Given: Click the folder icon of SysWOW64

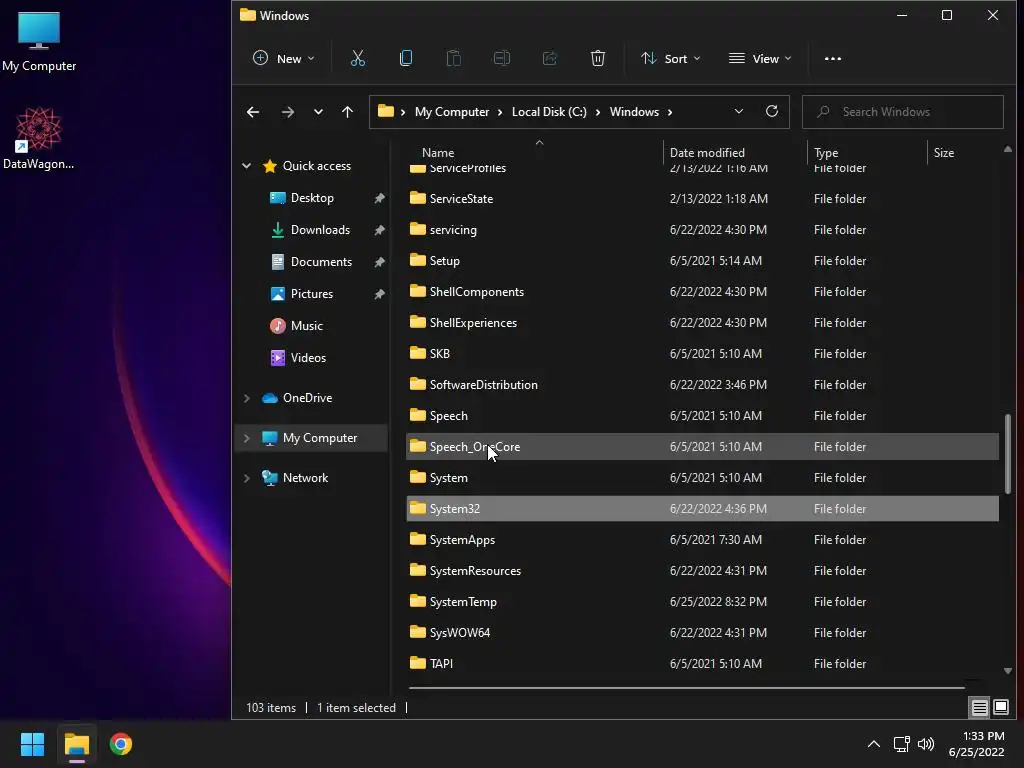Looking at the screenshot, I should pos(417,632).
